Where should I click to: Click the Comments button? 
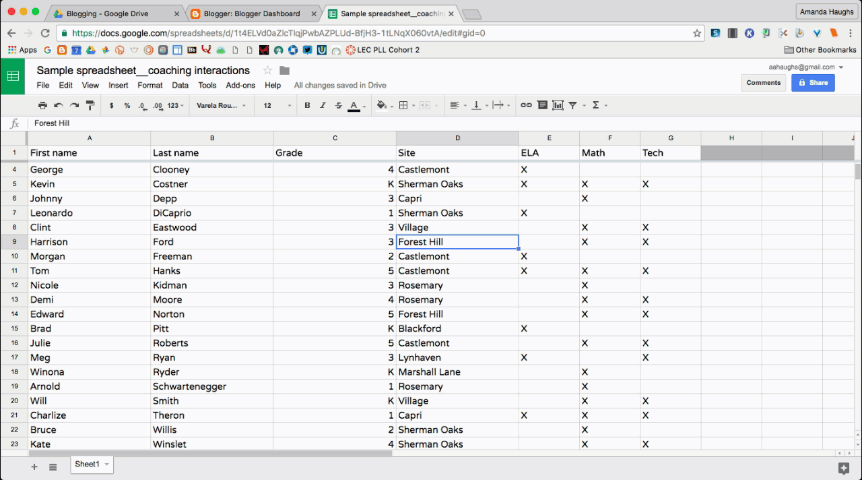pos(763,82)
